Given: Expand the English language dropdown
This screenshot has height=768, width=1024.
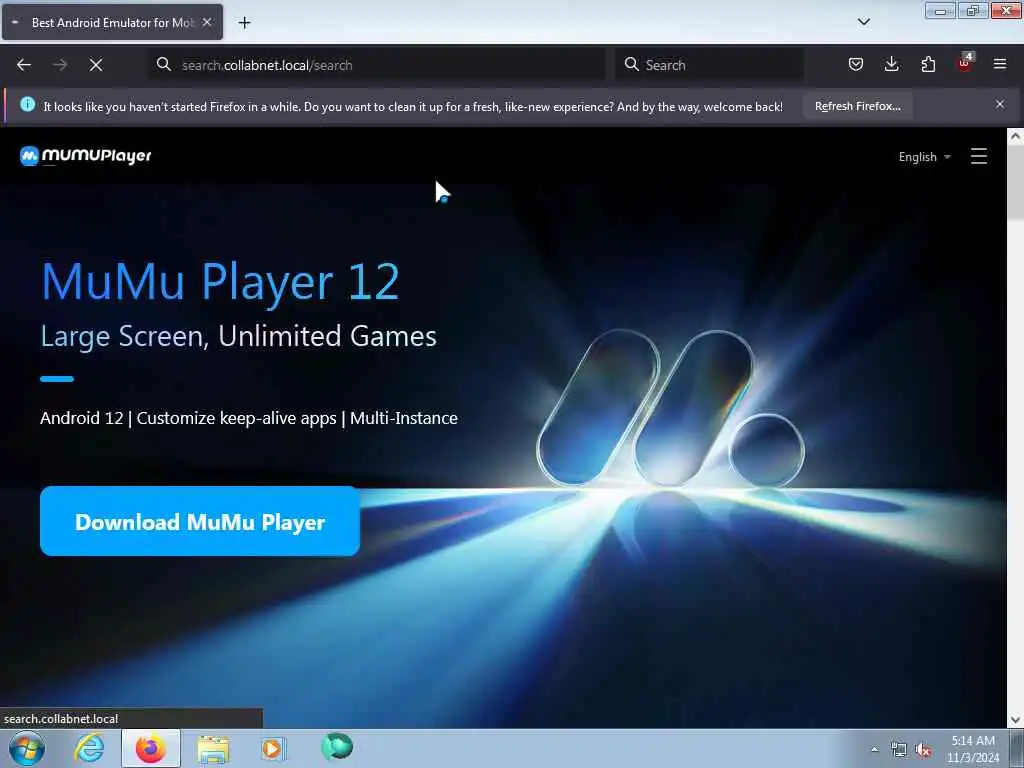Looking at the screenshot, I should pos(924,157).
